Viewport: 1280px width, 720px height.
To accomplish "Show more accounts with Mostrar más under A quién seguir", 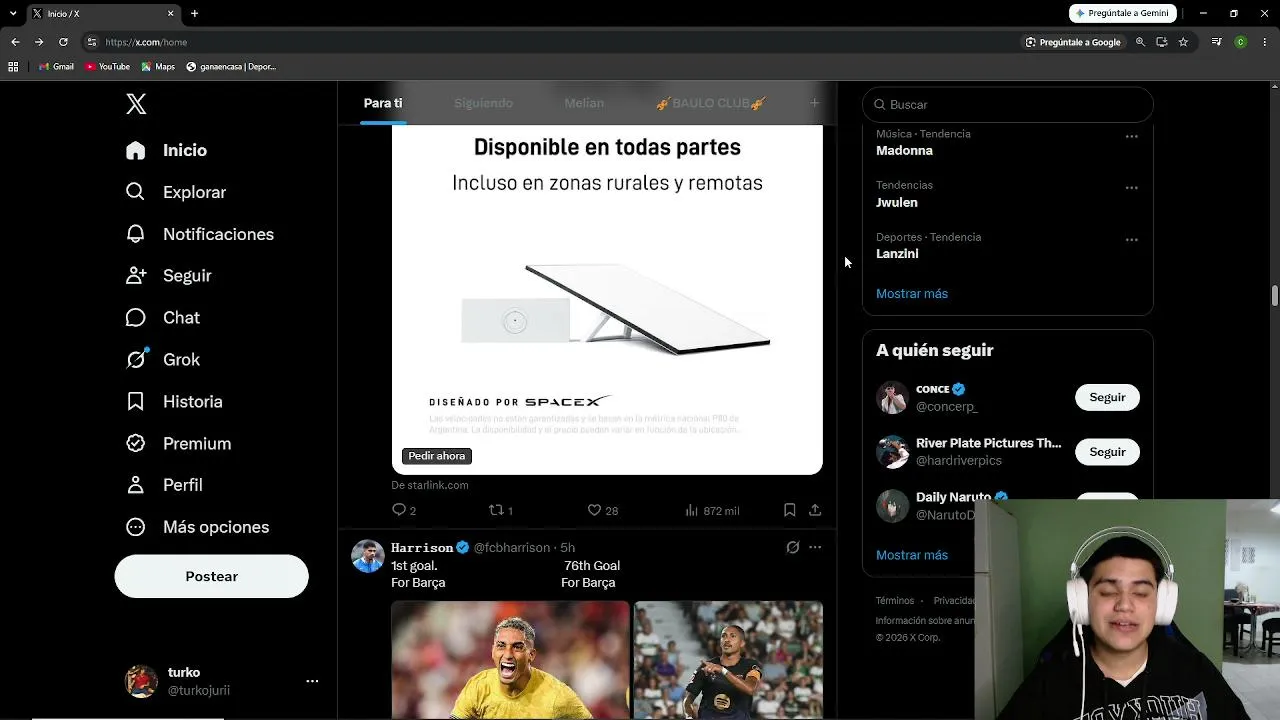I will (912, 555).
